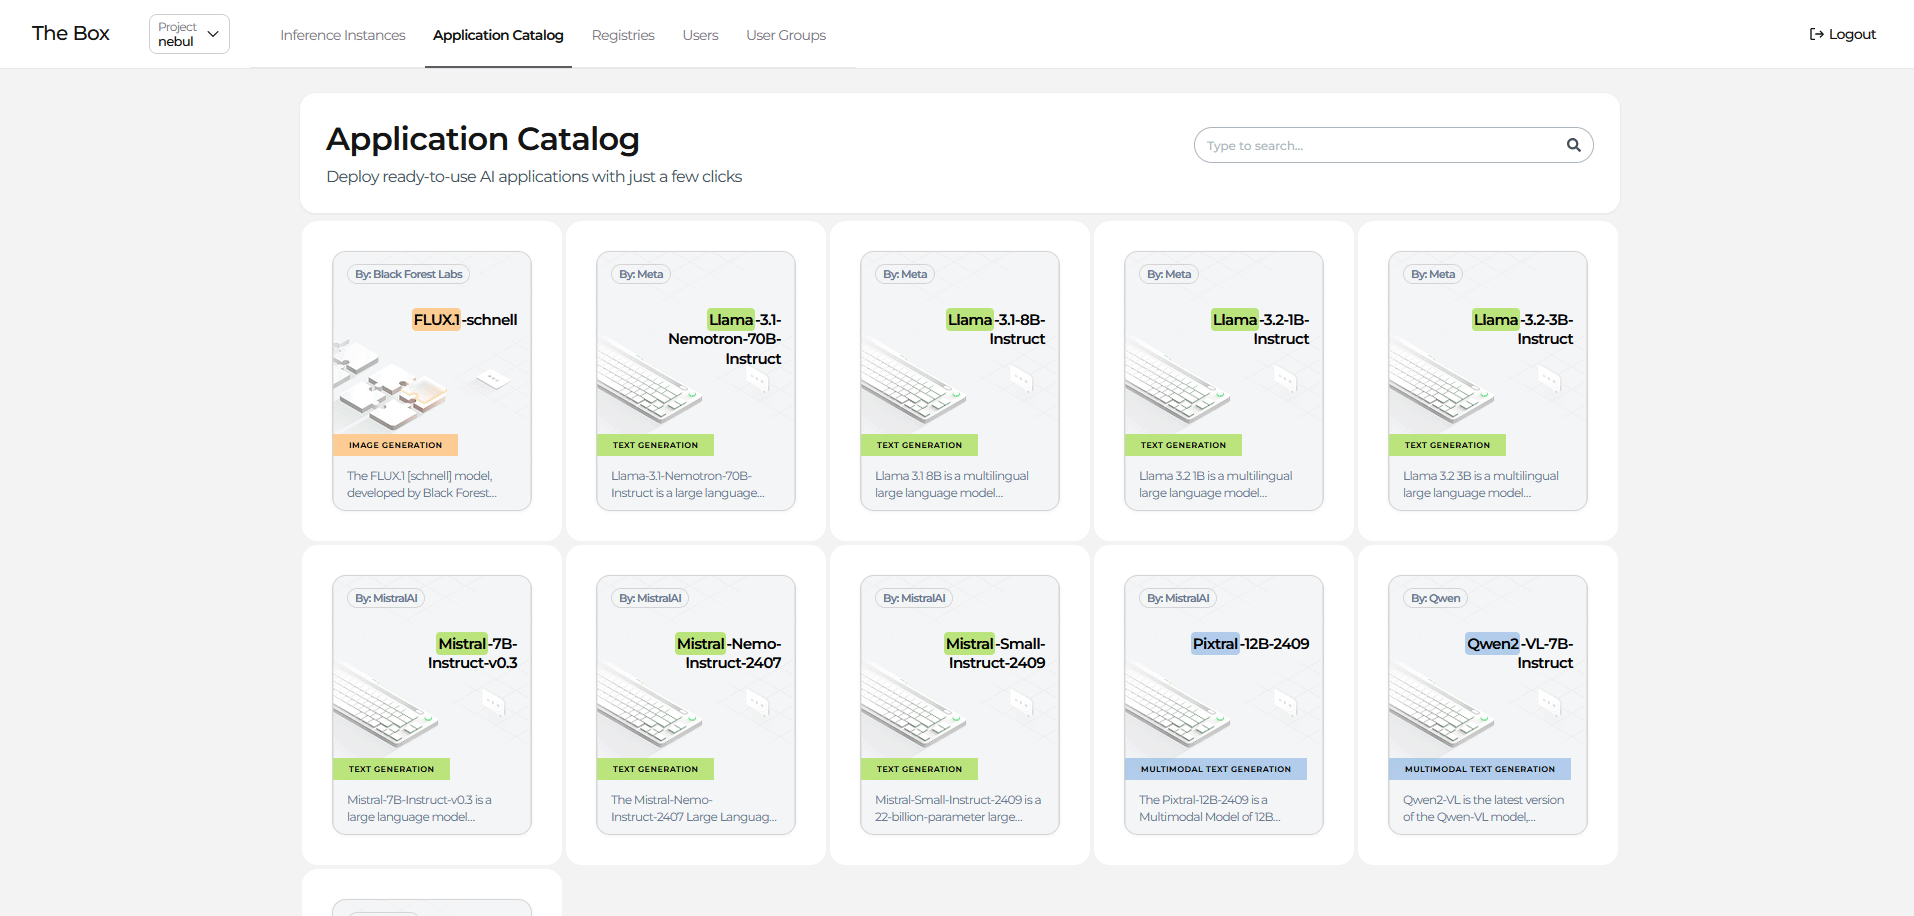Click the By: Meta publisher badge
Viewport: 1914px width, 916px height.
click(x=640, y=273)
